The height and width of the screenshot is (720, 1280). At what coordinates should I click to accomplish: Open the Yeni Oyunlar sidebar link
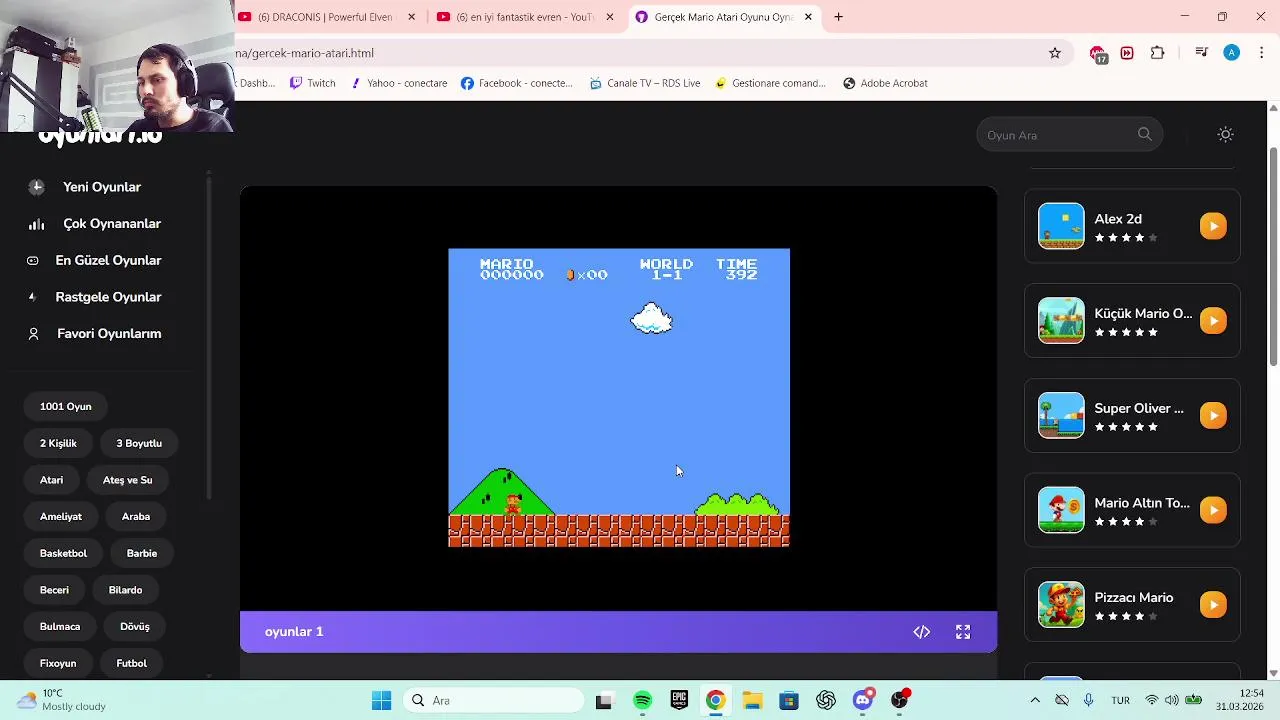point(102,187)
